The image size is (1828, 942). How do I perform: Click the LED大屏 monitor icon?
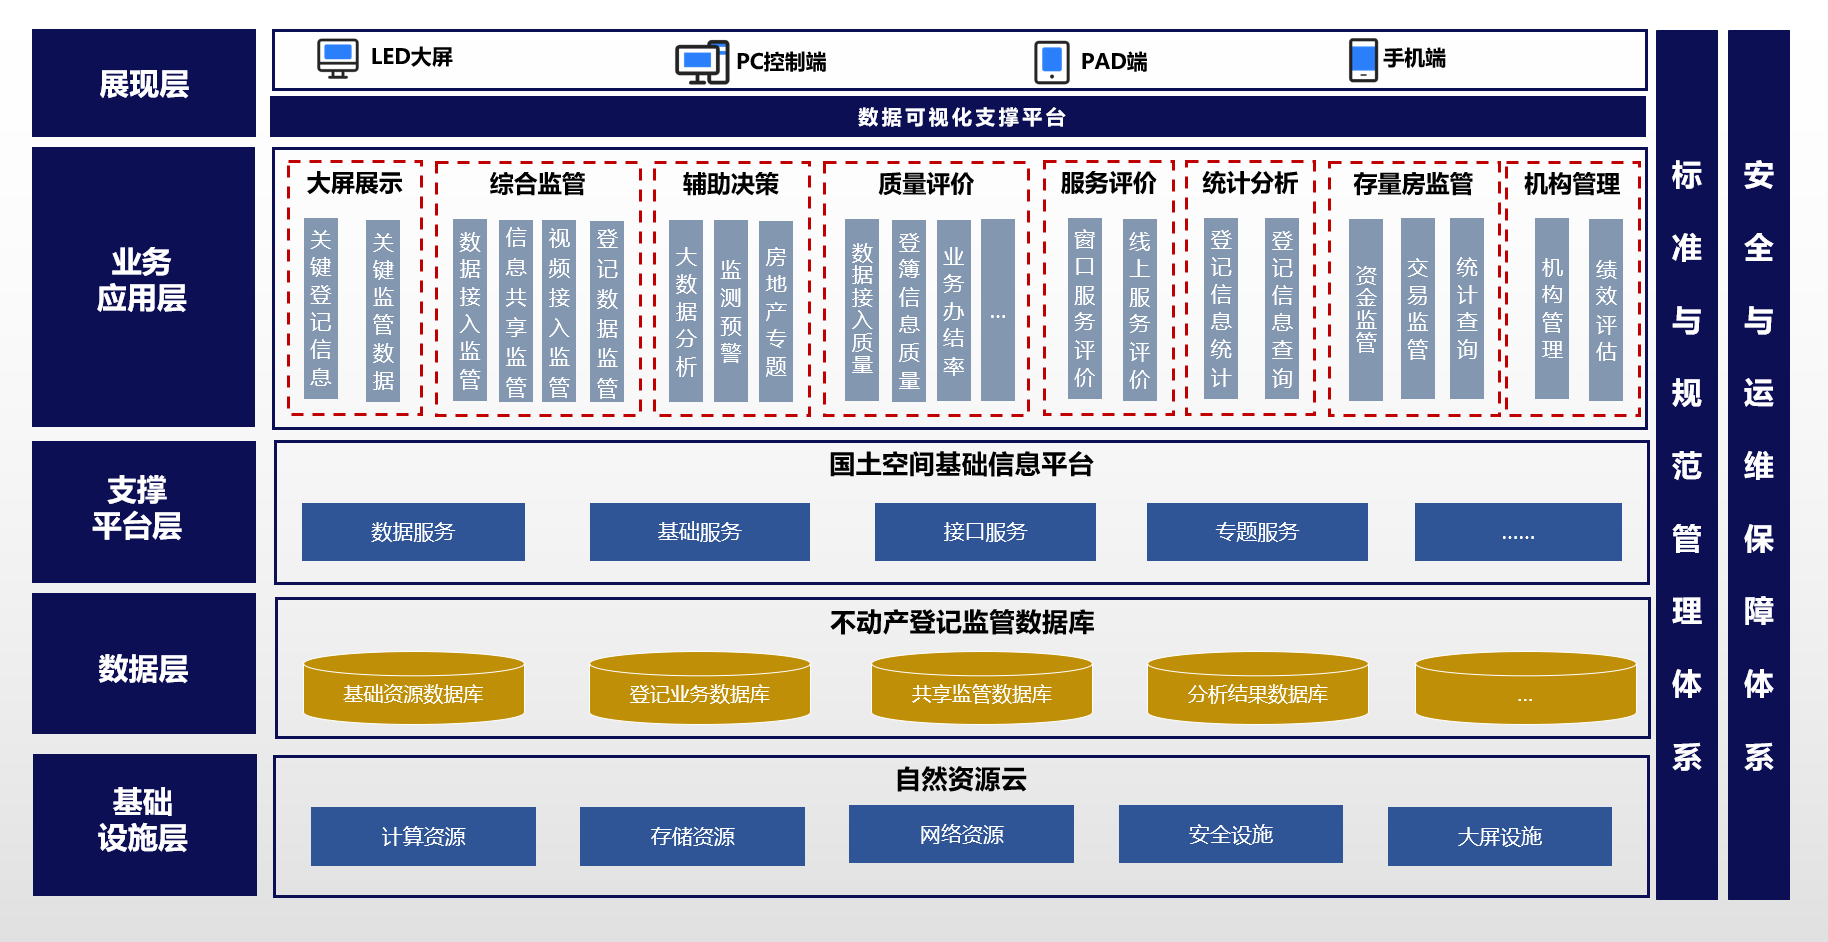pos(337,58)
